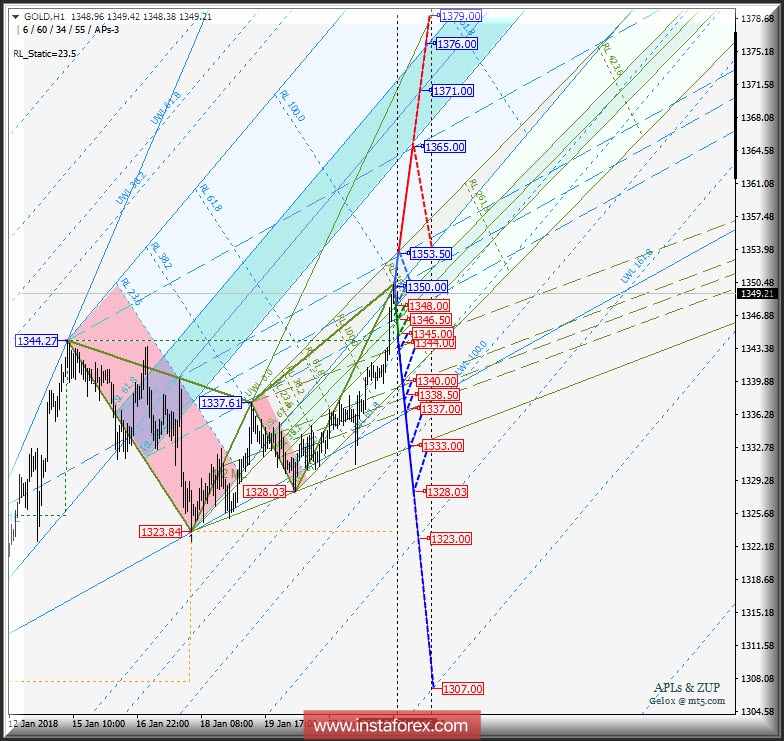Click the olive RL 423.6 line label
Image resolution: width=784 pixels, height=741 pixels.
coord(612,60)
